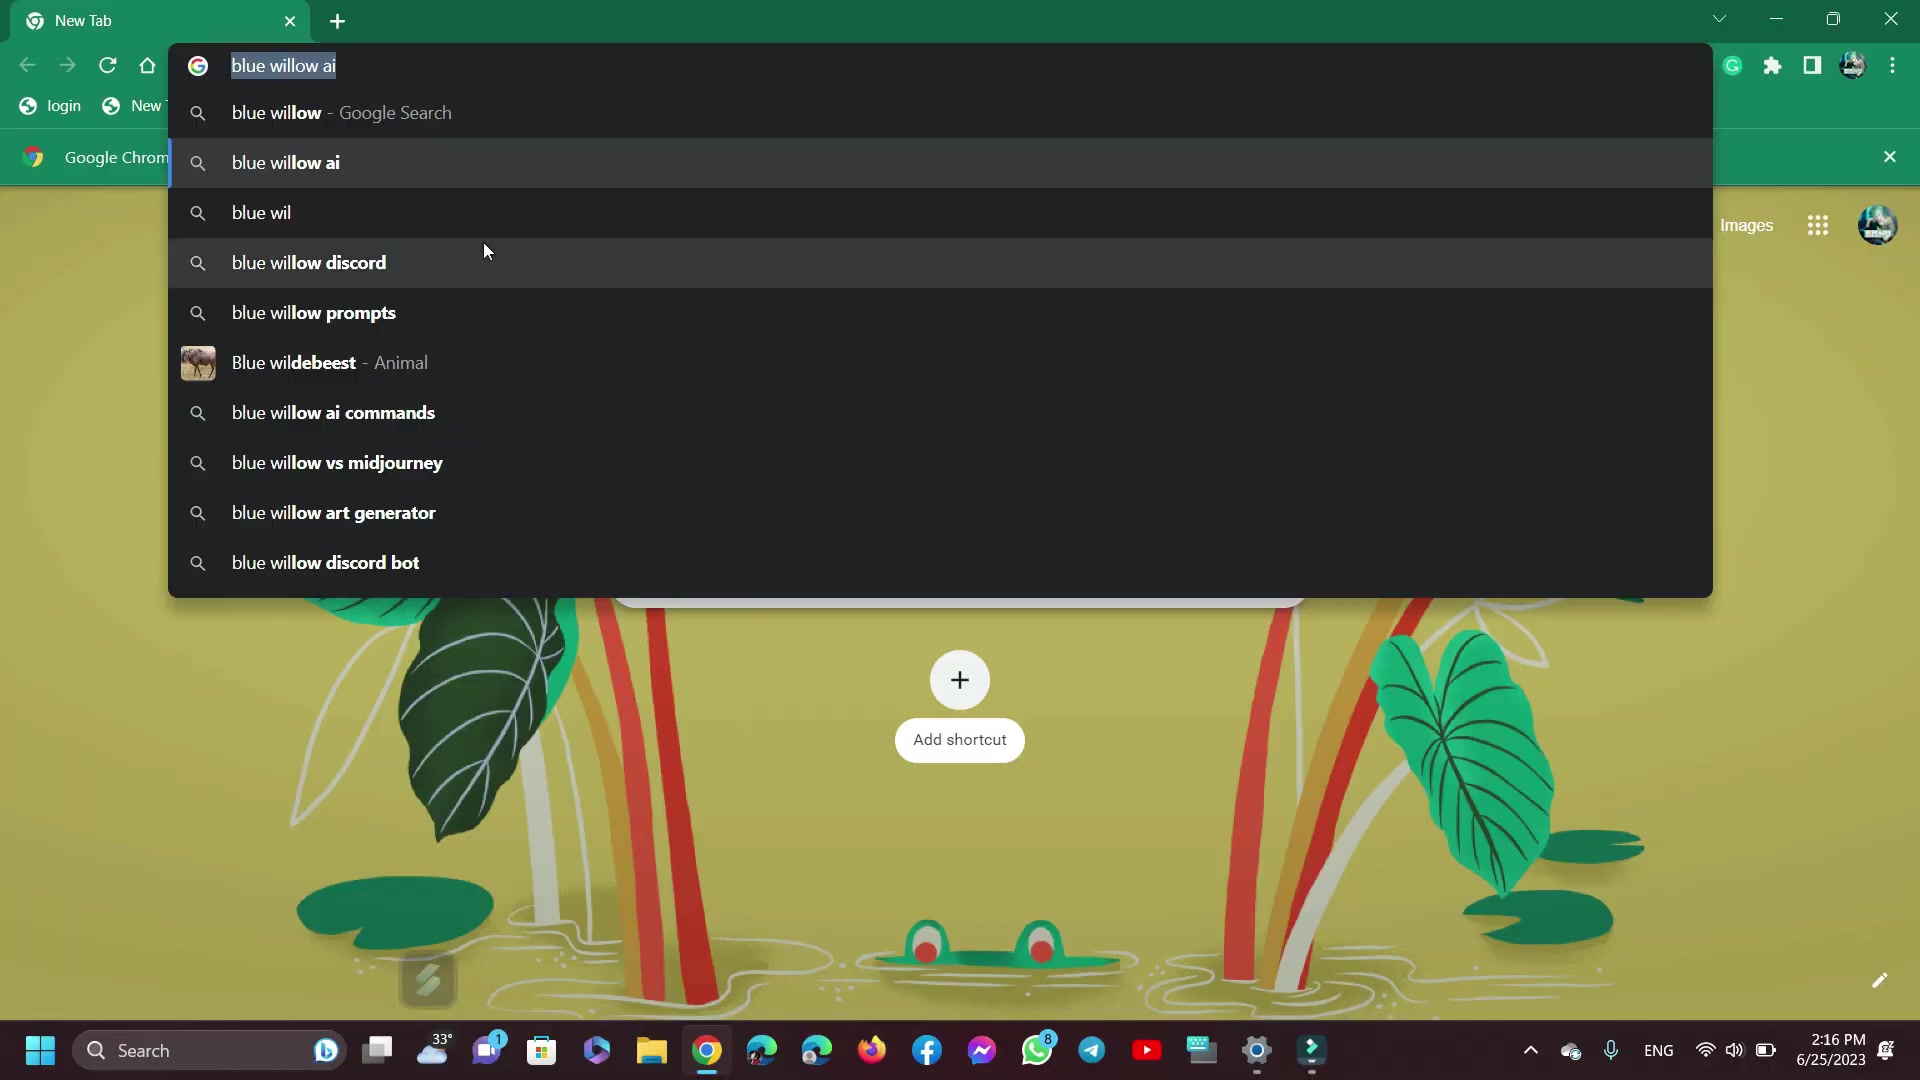Open Settings gear on the taskbar
The height and width of the screenshot is (1080, 1920).
coord(1257,1050)
